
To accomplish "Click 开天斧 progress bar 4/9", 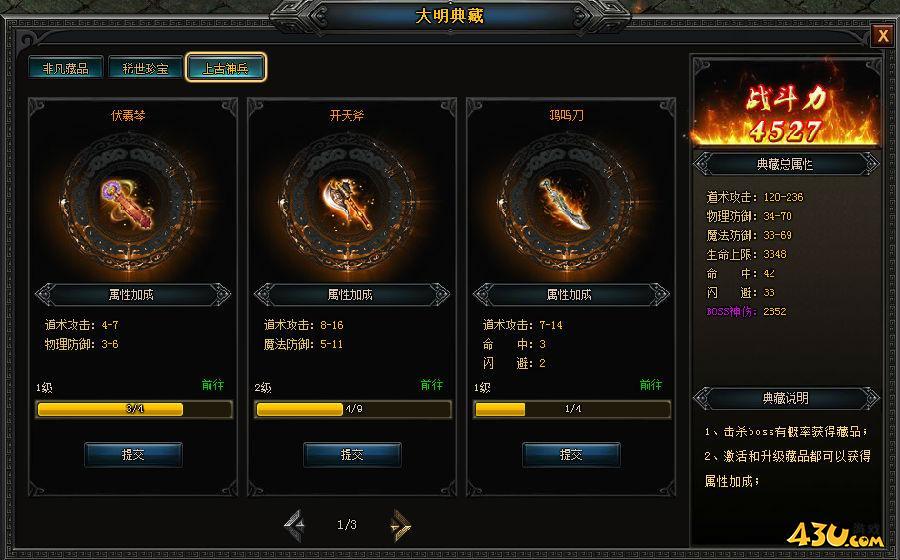I will click(x=353, y=409).
